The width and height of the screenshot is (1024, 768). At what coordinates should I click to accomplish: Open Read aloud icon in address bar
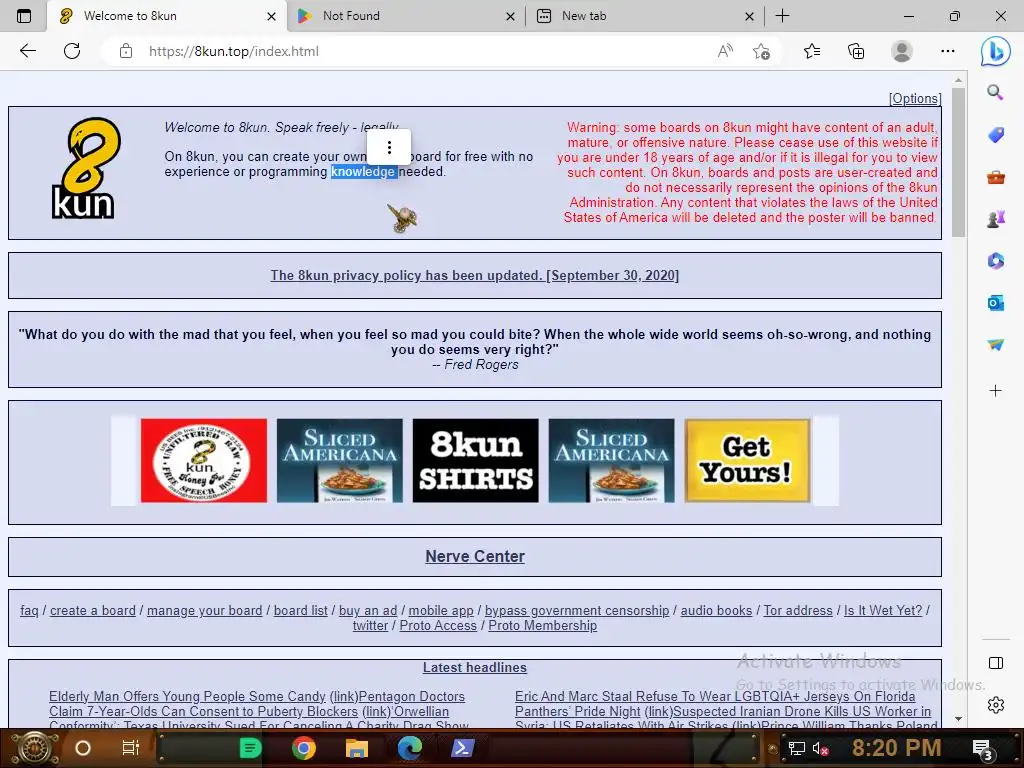pyautogui.click(x=725, y=51)
